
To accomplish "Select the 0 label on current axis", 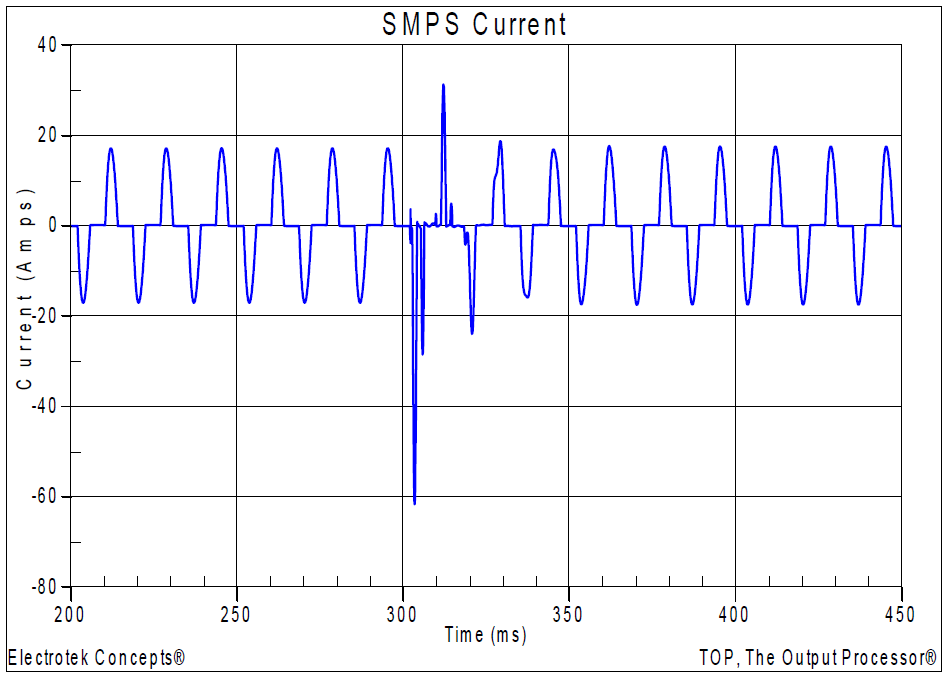I will coord(53,226).
